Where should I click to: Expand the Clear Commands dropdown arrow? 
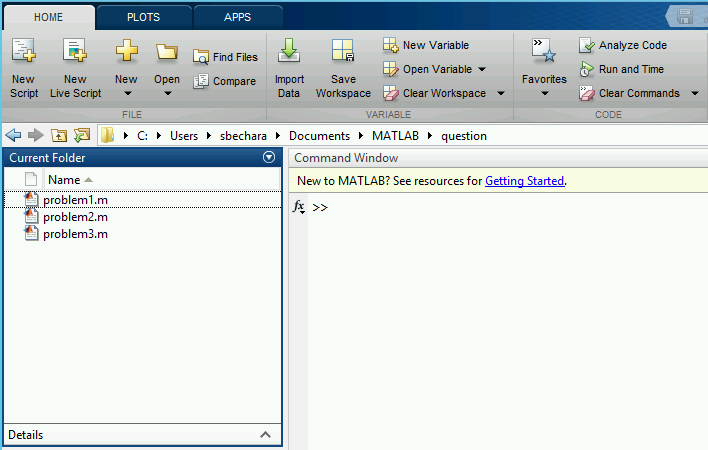coord(695,93)
